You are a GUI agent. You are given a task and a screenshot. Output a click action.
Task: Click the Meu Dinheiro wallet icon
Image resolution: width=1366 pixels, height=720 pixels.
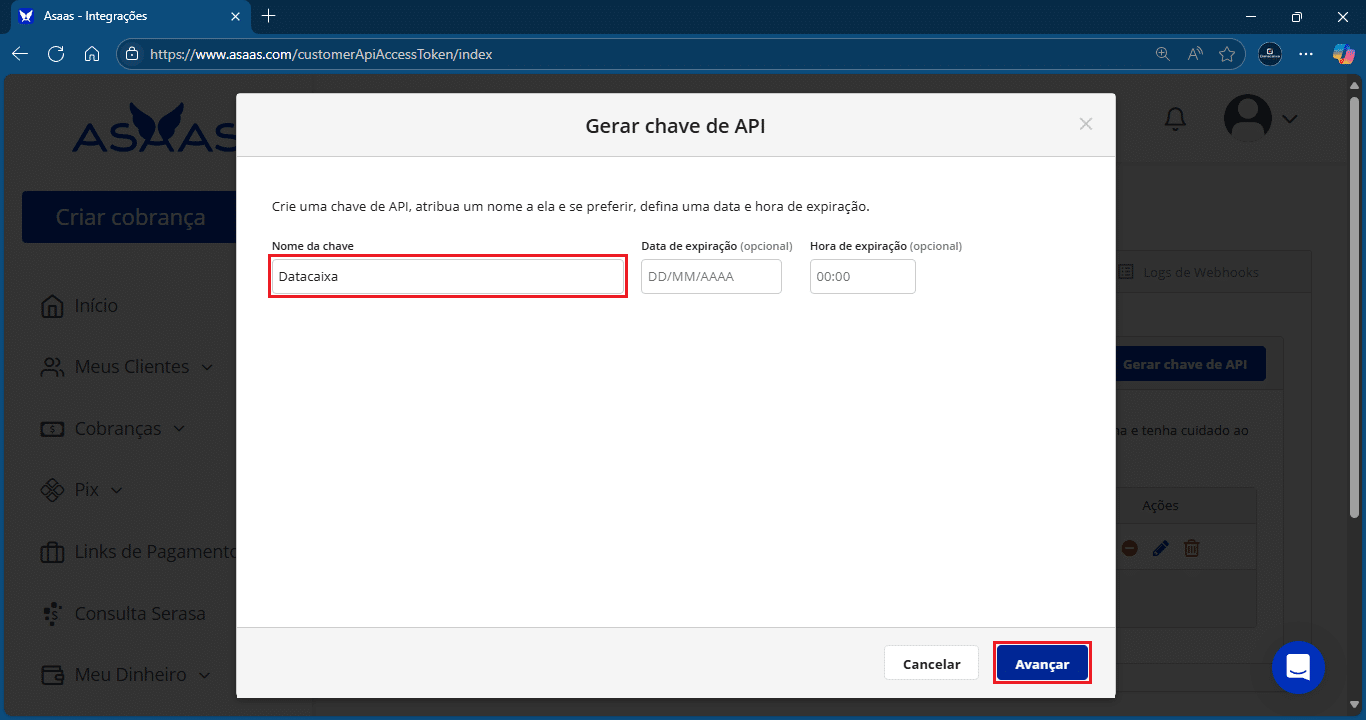click(x=51, y=674)
